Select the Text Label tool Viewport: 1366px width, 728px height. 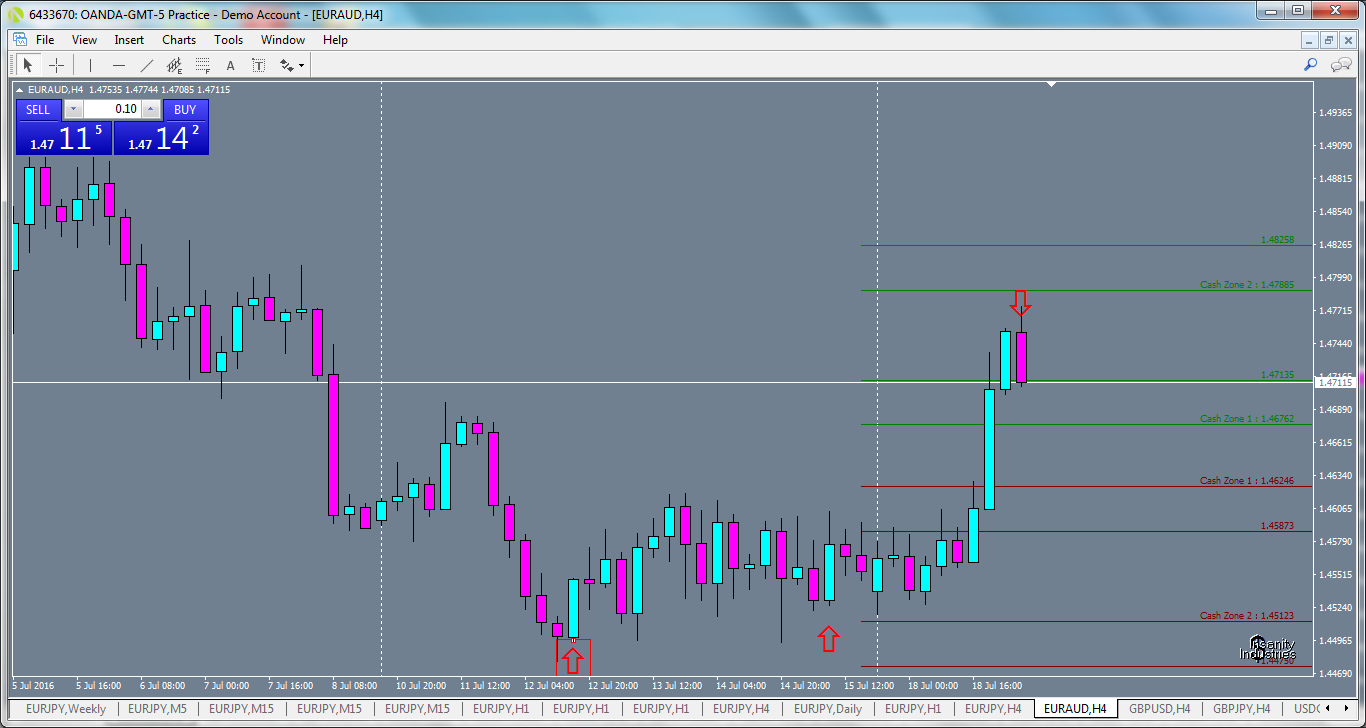click(x=258, y=64)
